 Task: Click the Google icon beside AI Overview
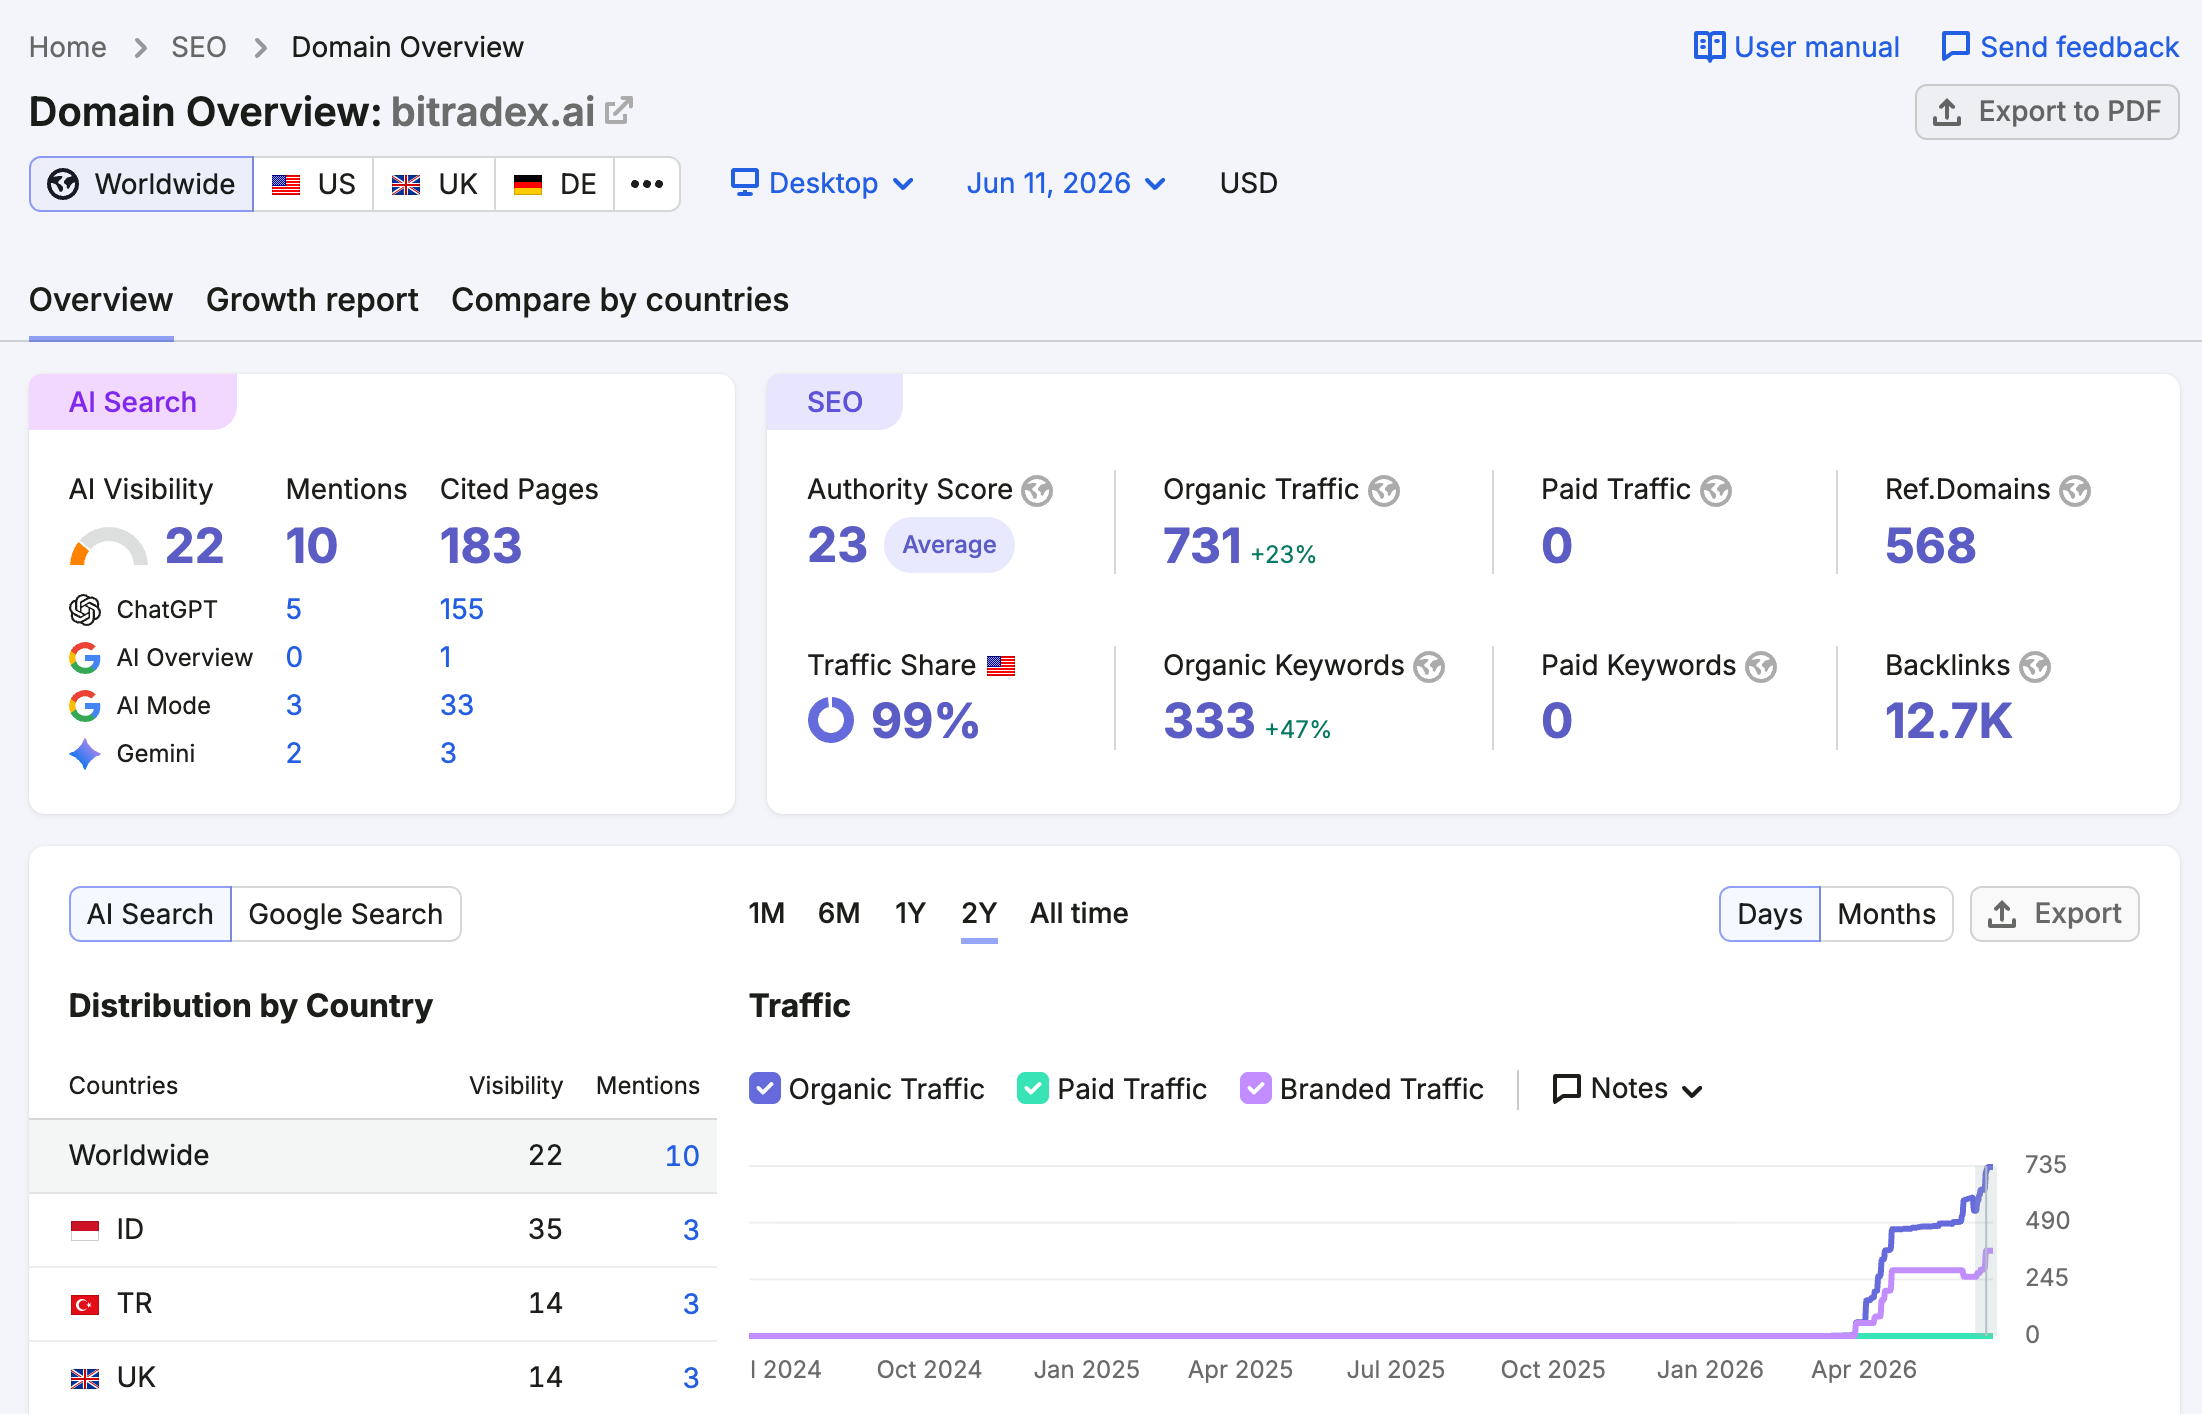[x=85, y=657]
